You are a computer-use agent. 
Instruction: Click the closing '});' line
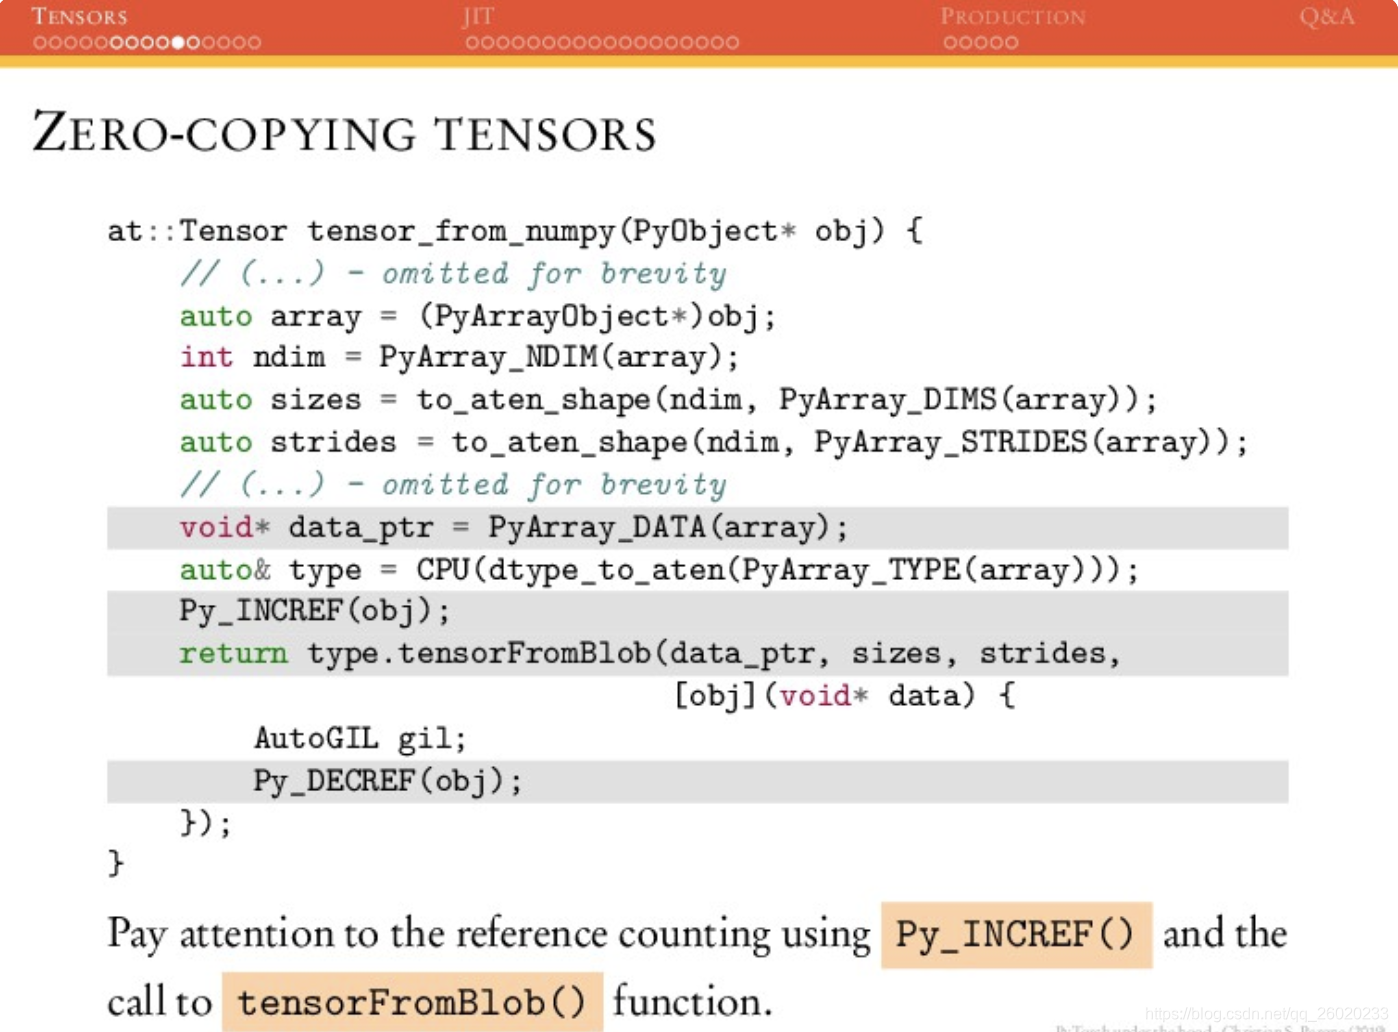(206, 823)
